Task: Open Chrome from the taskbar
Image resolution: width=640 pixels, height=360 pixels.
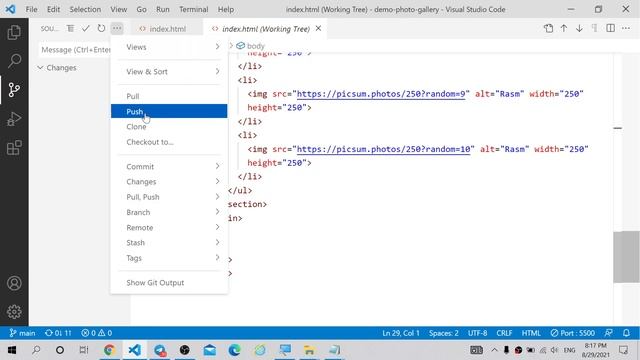Action: (x=109, y=350)
